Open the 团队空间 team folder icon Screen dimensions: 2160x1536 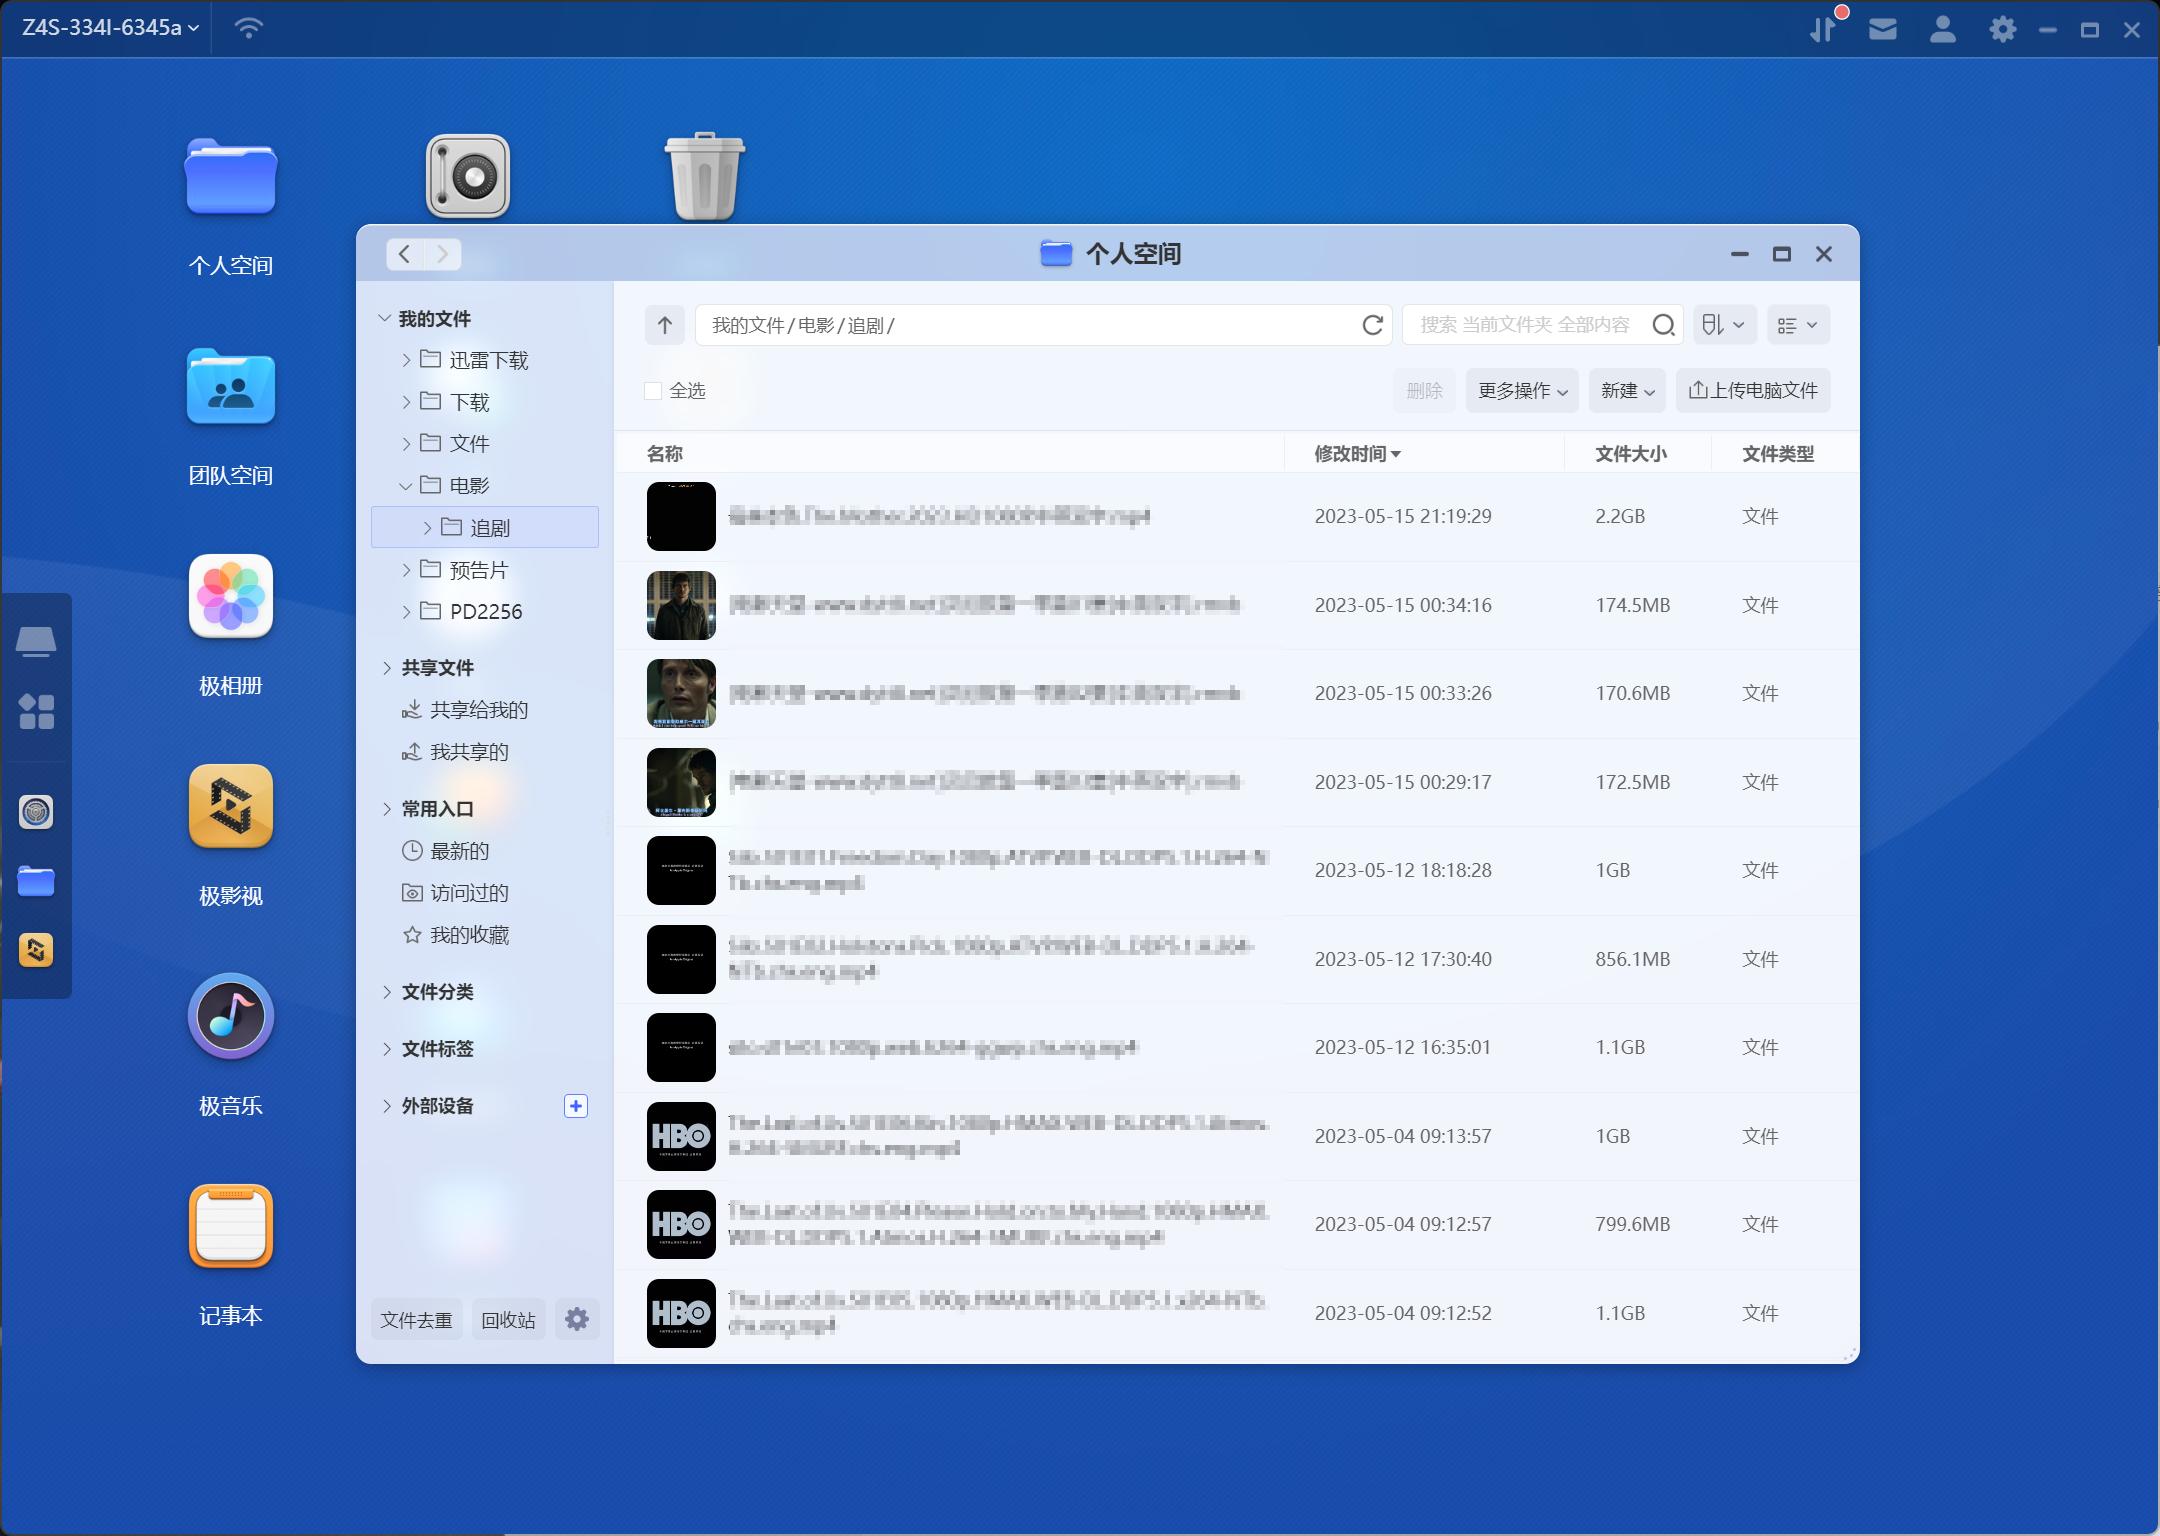[231, 388]
